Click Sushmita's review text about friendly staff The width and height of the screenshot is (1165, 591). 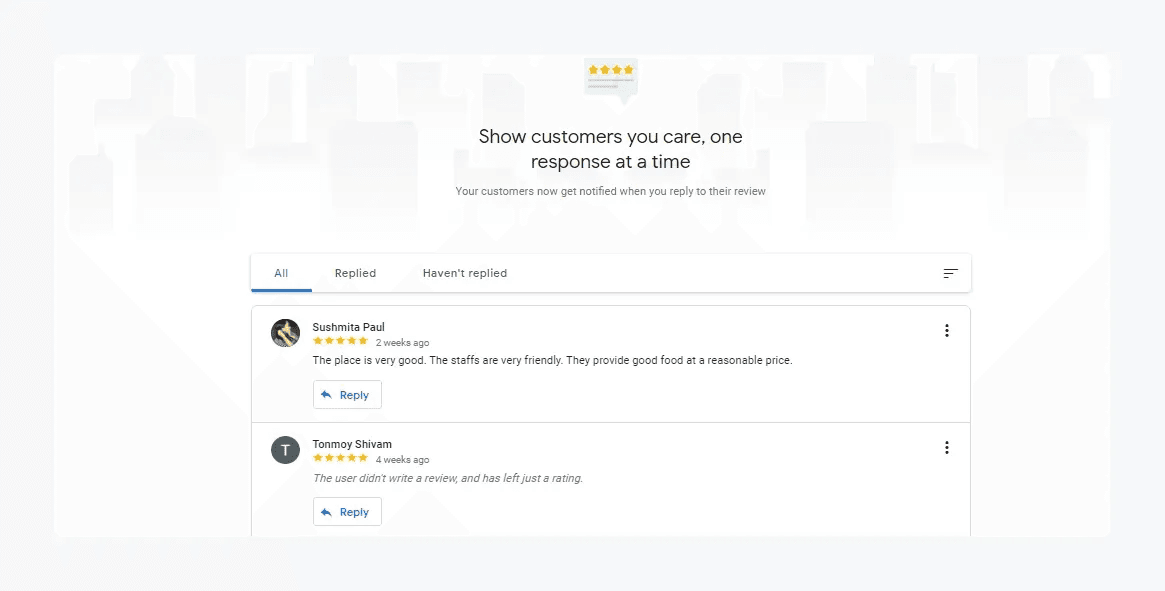tap(552, 360)
